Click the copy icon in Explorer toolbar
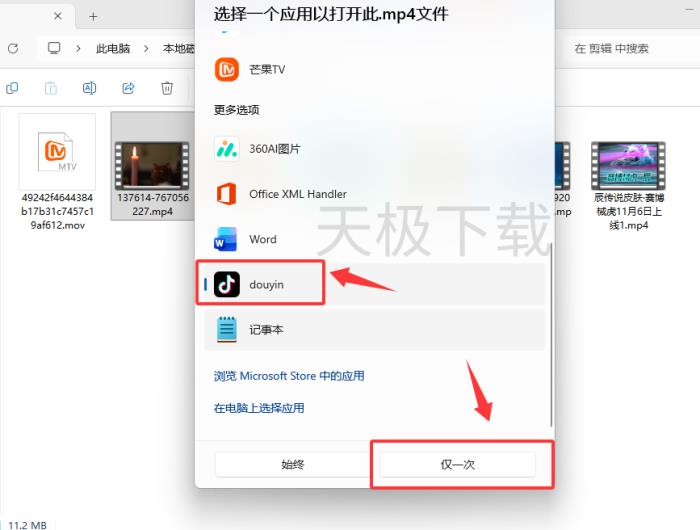This screenshot has height=530, width=700. coord(12,88)
